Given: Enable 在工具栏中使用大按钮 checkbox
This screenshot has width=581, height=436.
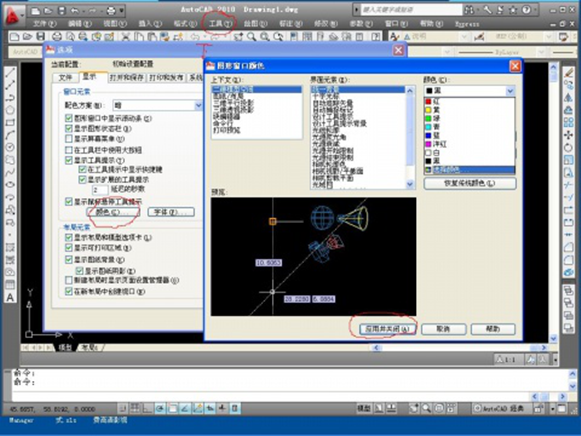Looking at the screenshot, I should tap(68, 150).
